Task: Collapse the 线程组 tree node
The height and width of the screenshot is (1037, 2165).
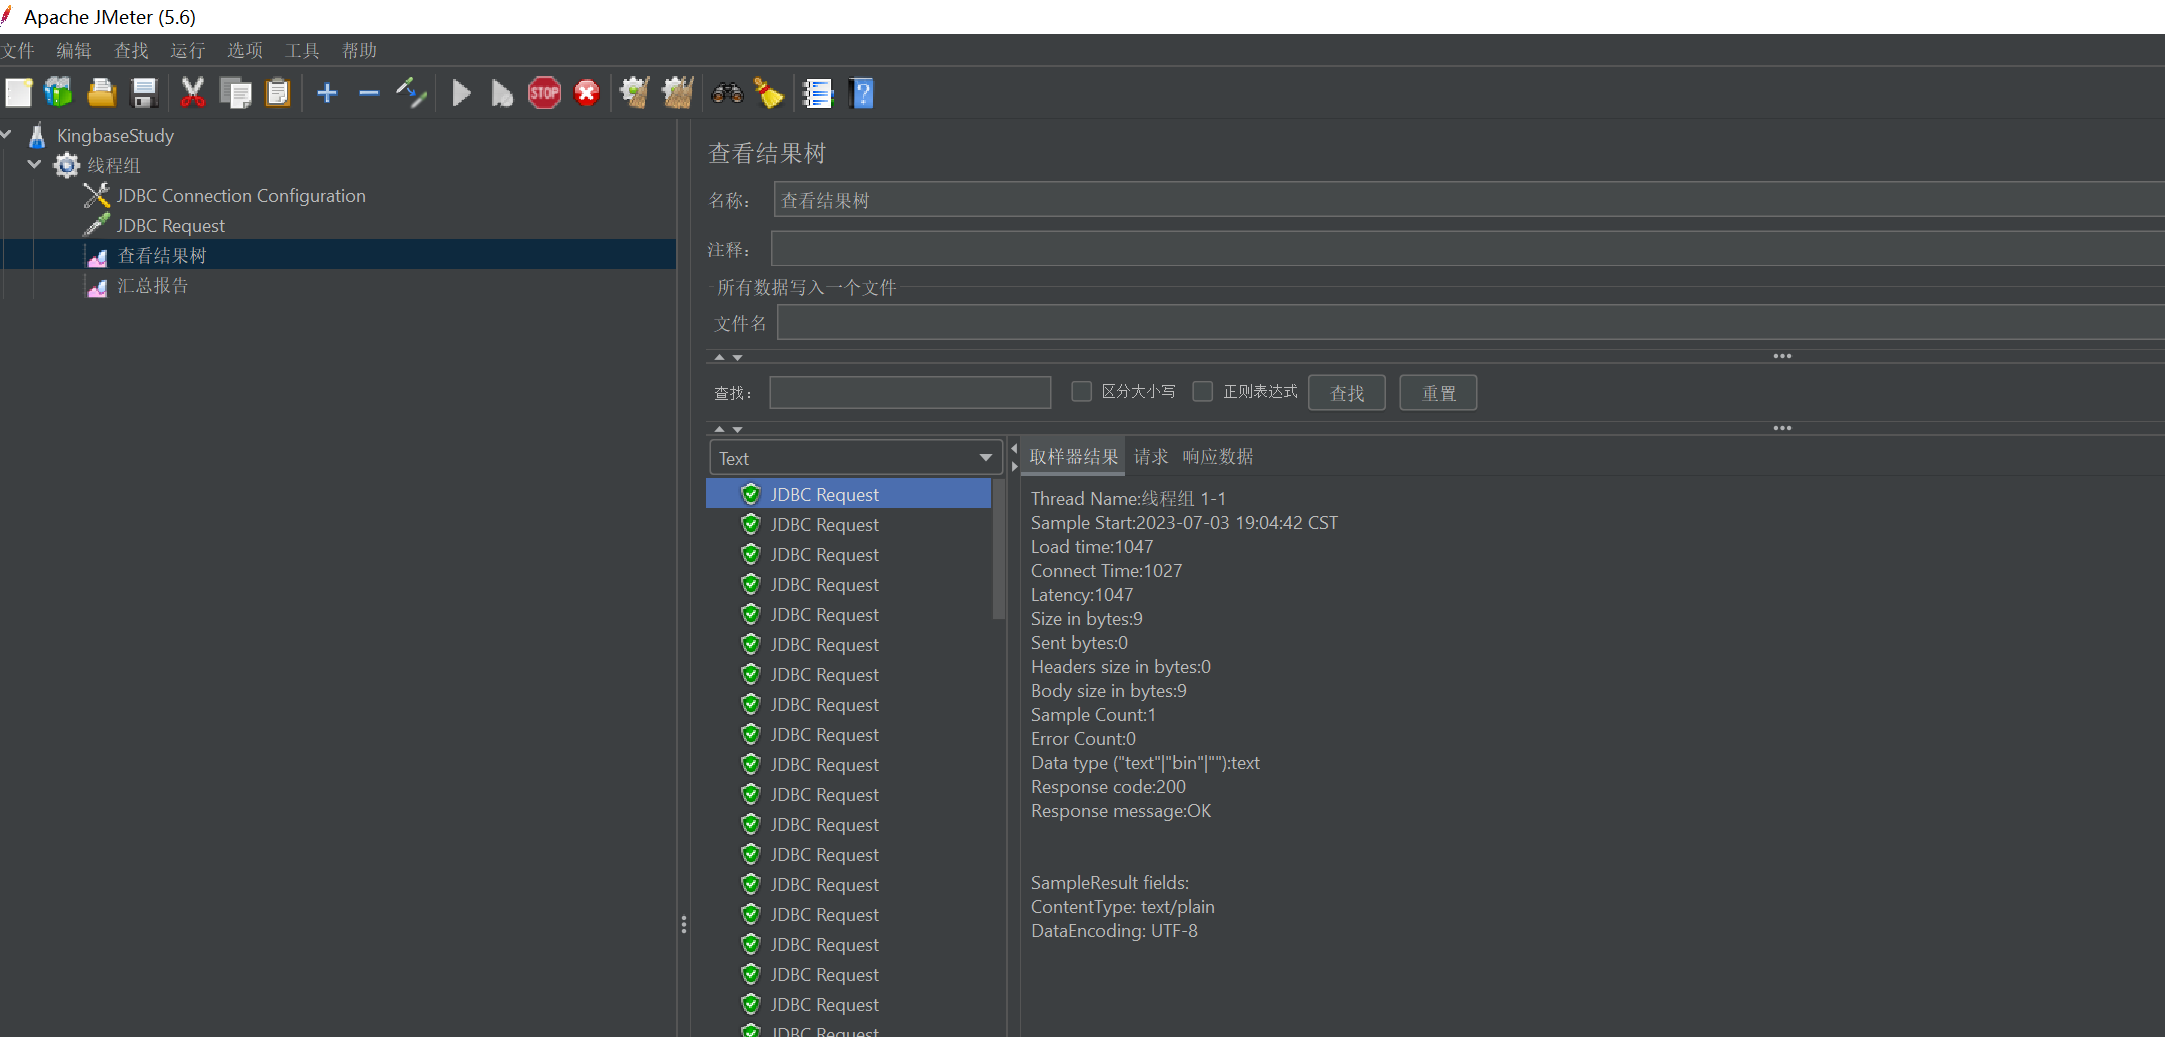Action: click(x=34, y=164)
